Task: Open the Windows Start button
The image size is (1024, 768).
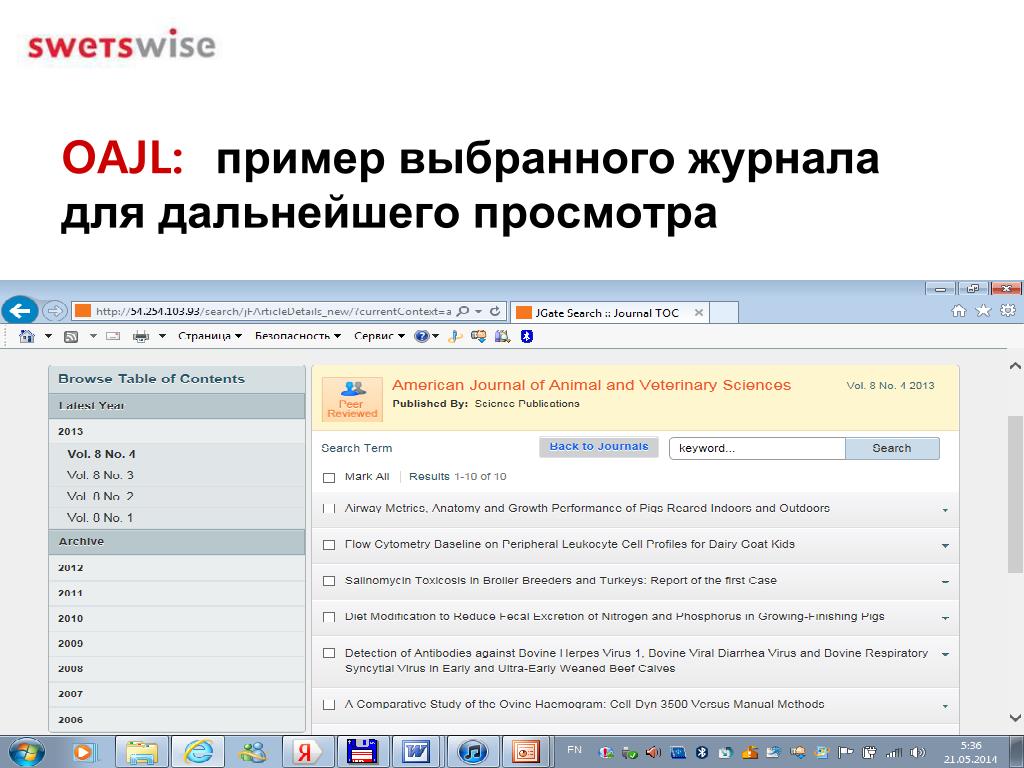Action: click(x=26, y=752)
